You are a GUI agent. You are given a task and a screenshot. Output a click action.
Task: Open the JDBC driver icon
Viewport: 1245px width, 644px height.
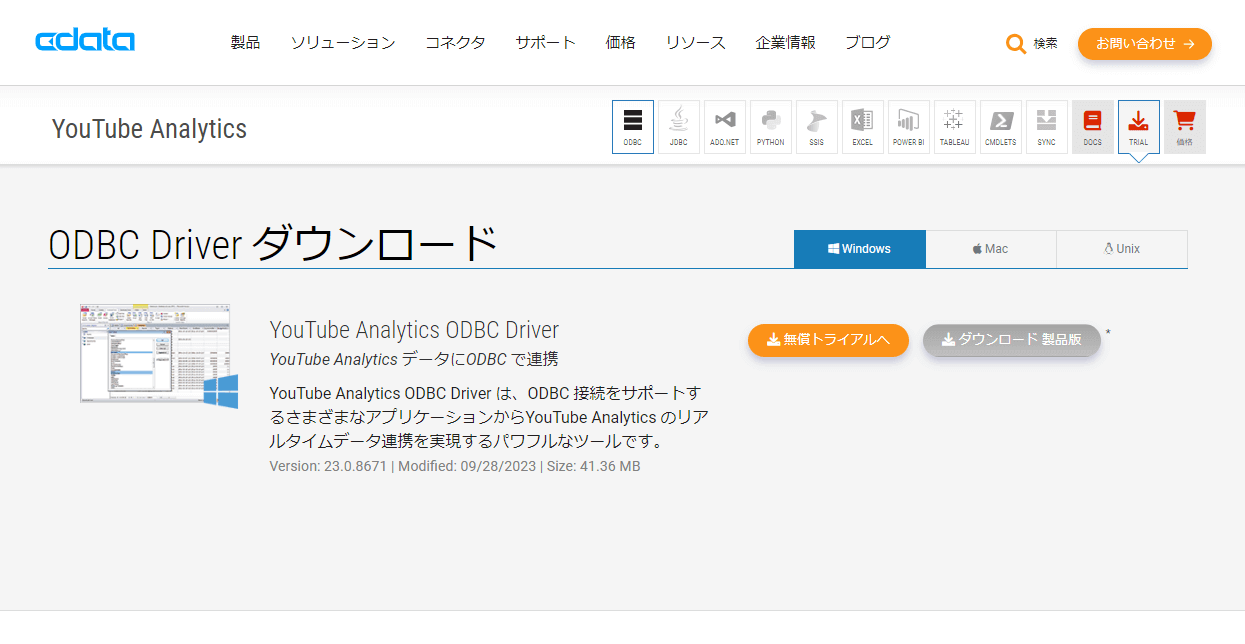(679, 127)
